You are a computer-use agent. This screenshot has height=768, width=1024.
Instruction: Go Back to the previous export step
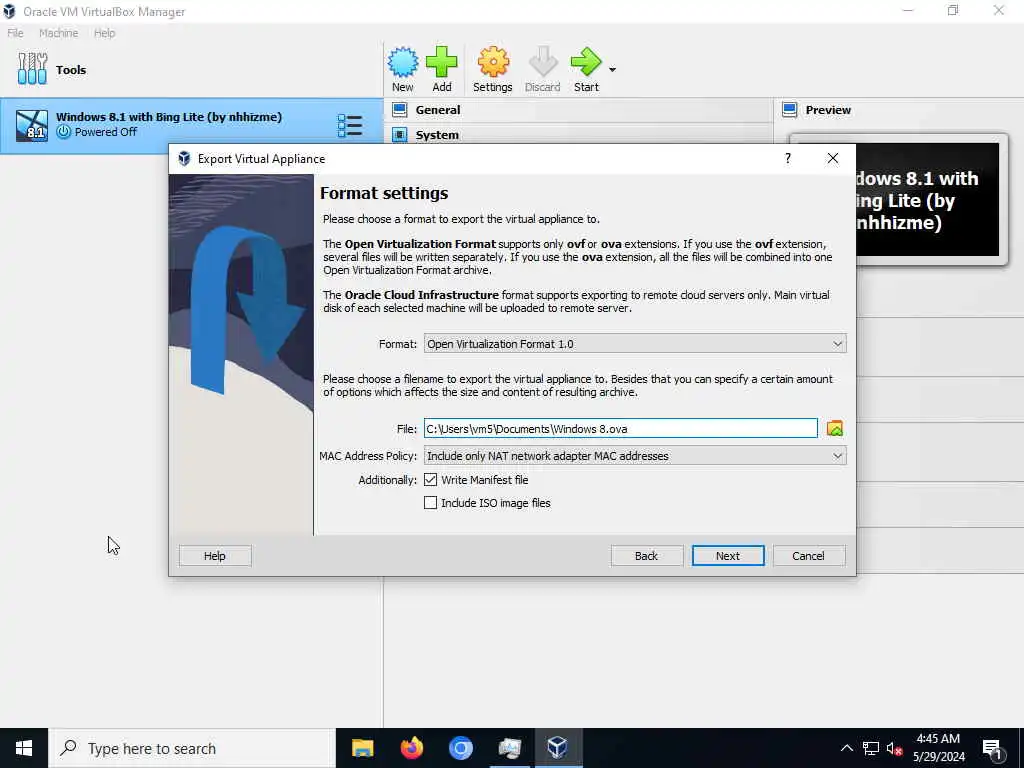pos(647,556)
